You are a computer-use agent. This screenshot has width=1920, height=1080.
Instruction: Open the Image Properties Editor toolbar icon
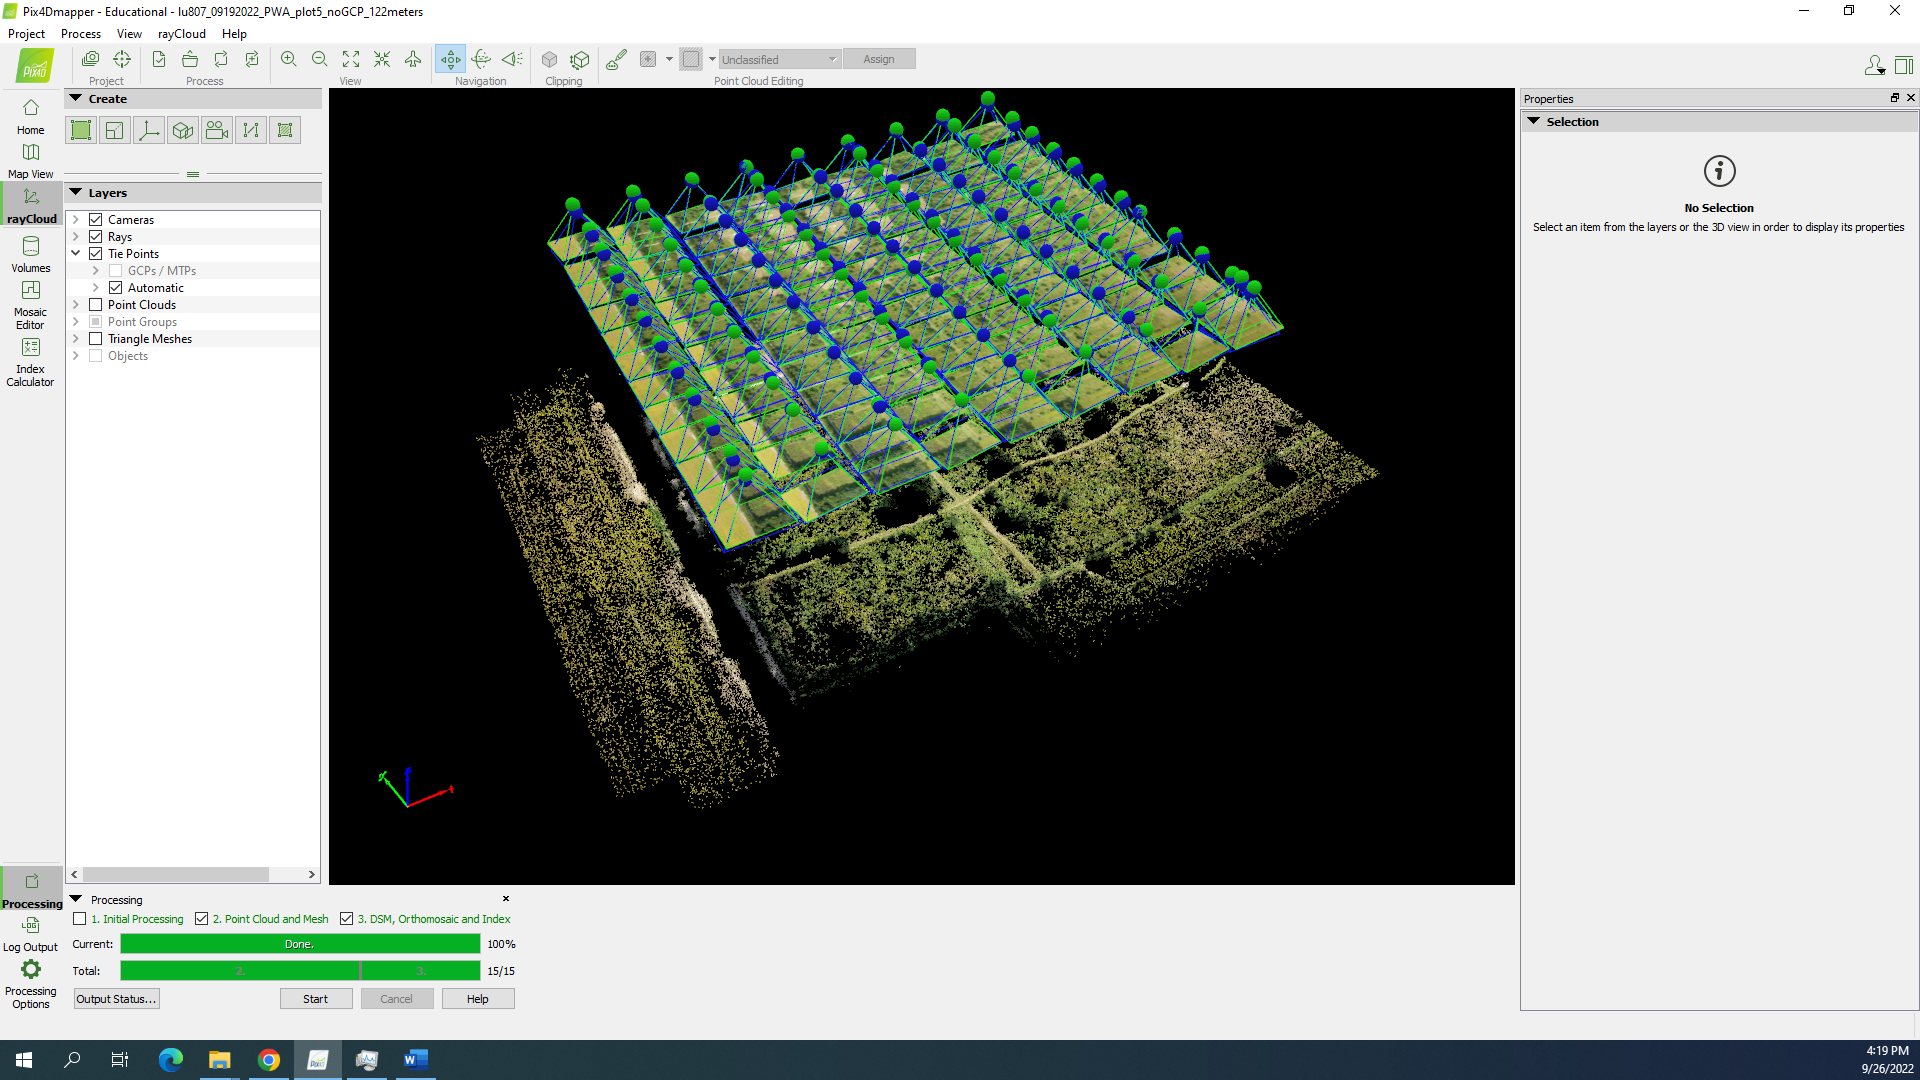pyautogui.click(x=90, y=59)
